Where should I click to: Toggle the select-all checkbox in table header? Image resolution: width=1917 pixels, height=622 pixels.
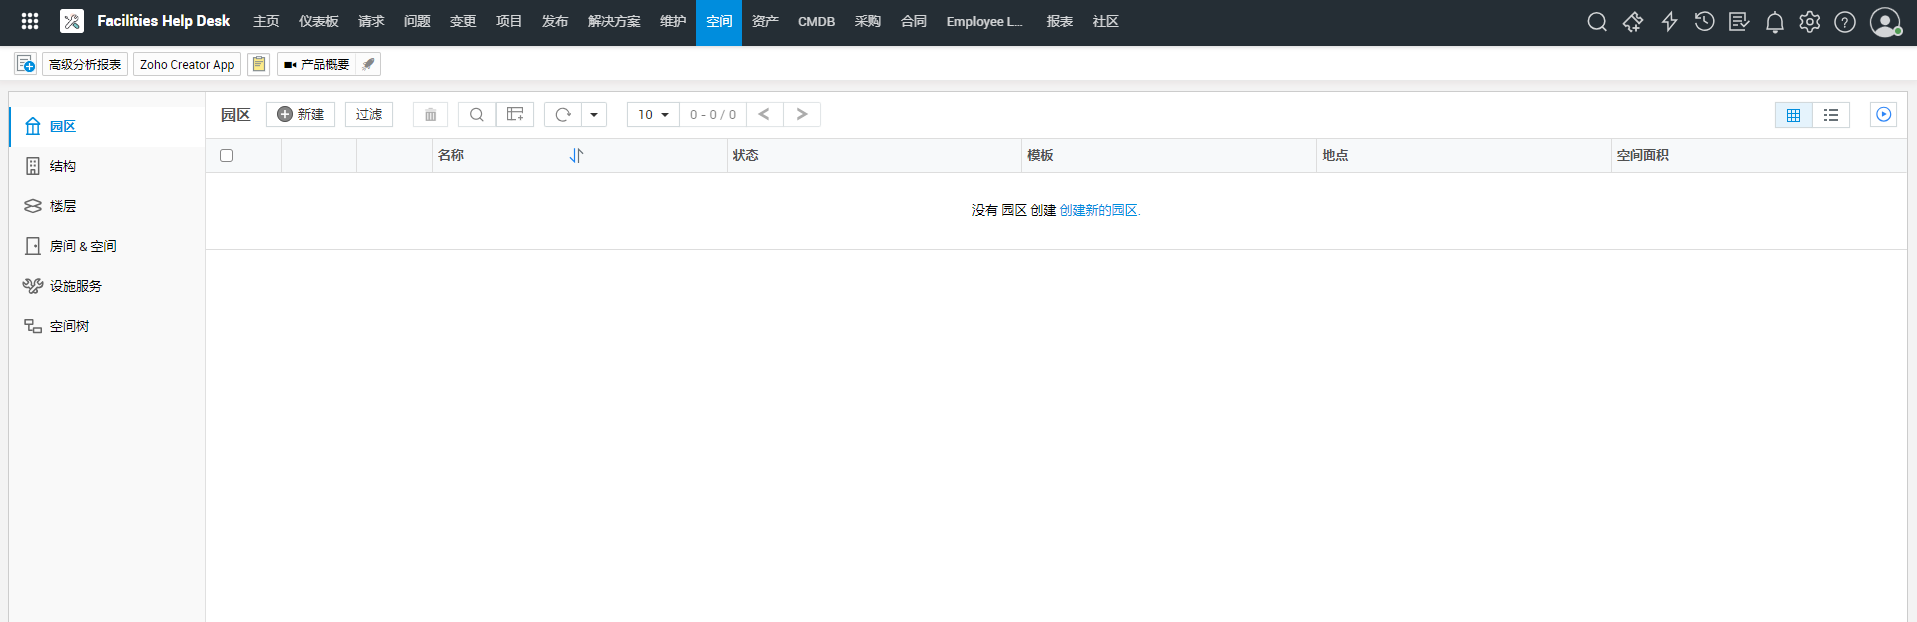227,156
